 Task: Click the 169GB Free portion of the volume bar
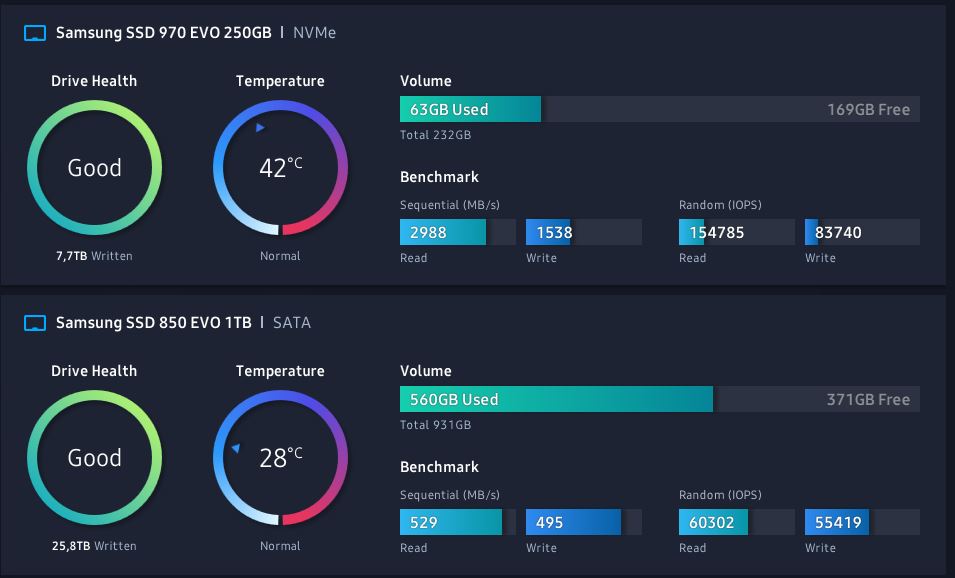730,109
